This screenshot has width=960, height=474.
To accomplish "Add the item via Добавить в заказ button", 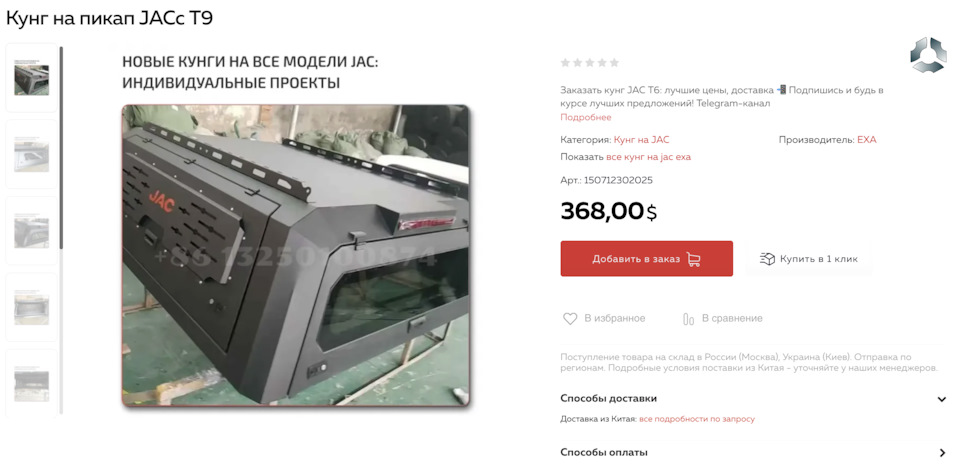I will [x=647, y=258].
